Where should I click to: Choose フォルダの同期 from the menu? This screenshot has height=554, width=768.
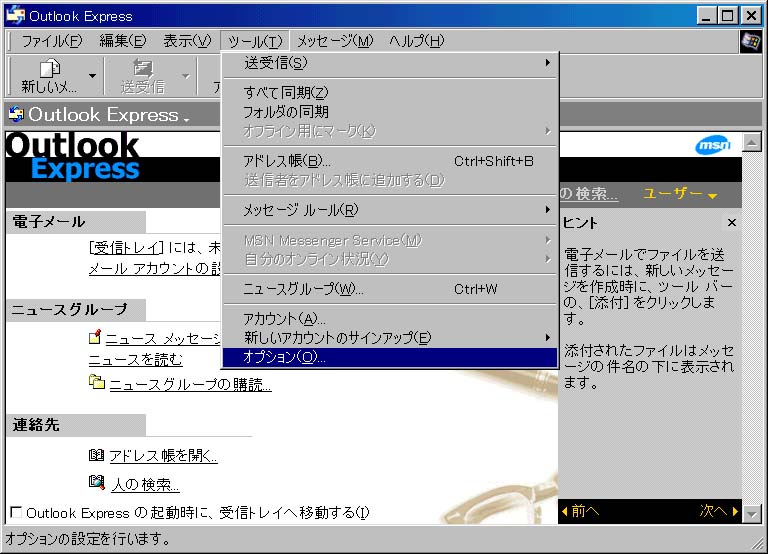coord(390,112)
